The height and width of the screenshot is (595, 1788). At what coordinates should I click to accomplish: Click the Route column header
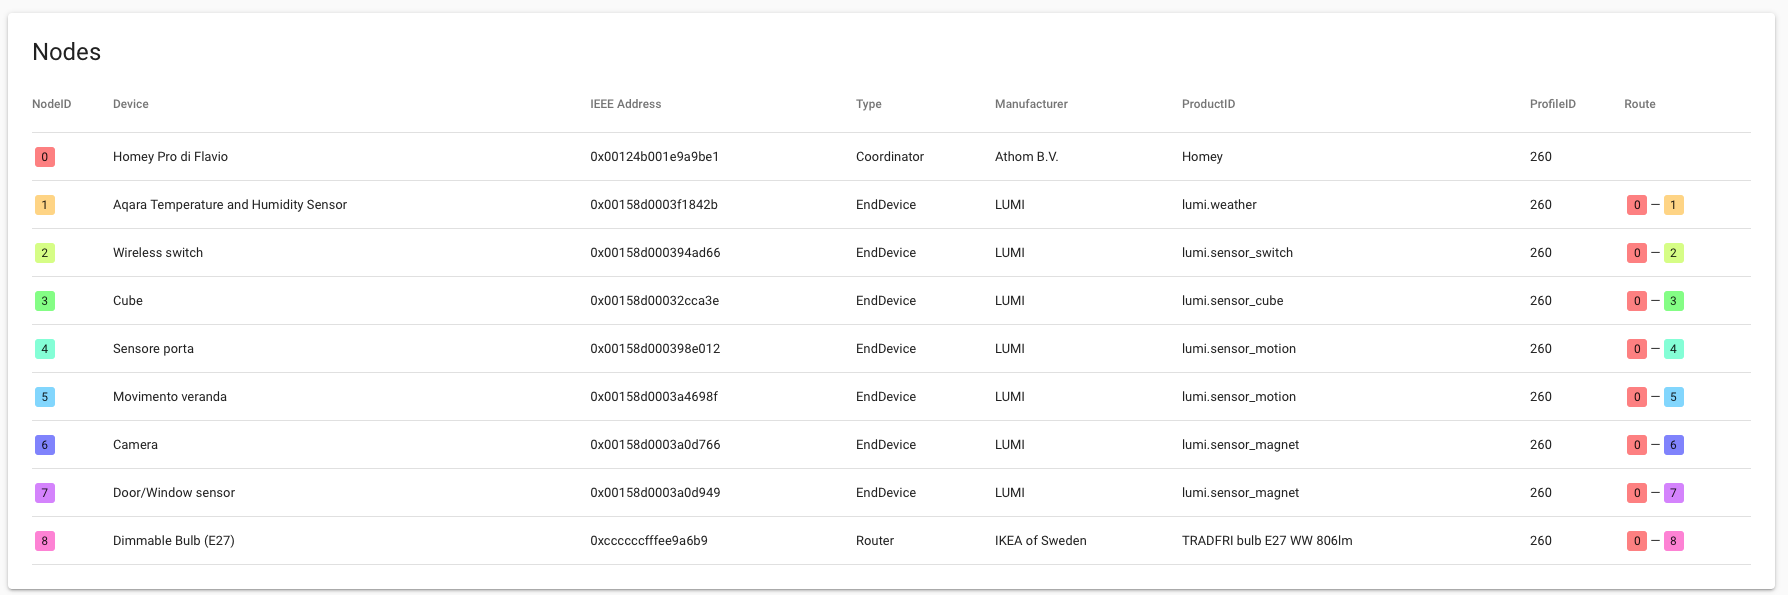1639,104
